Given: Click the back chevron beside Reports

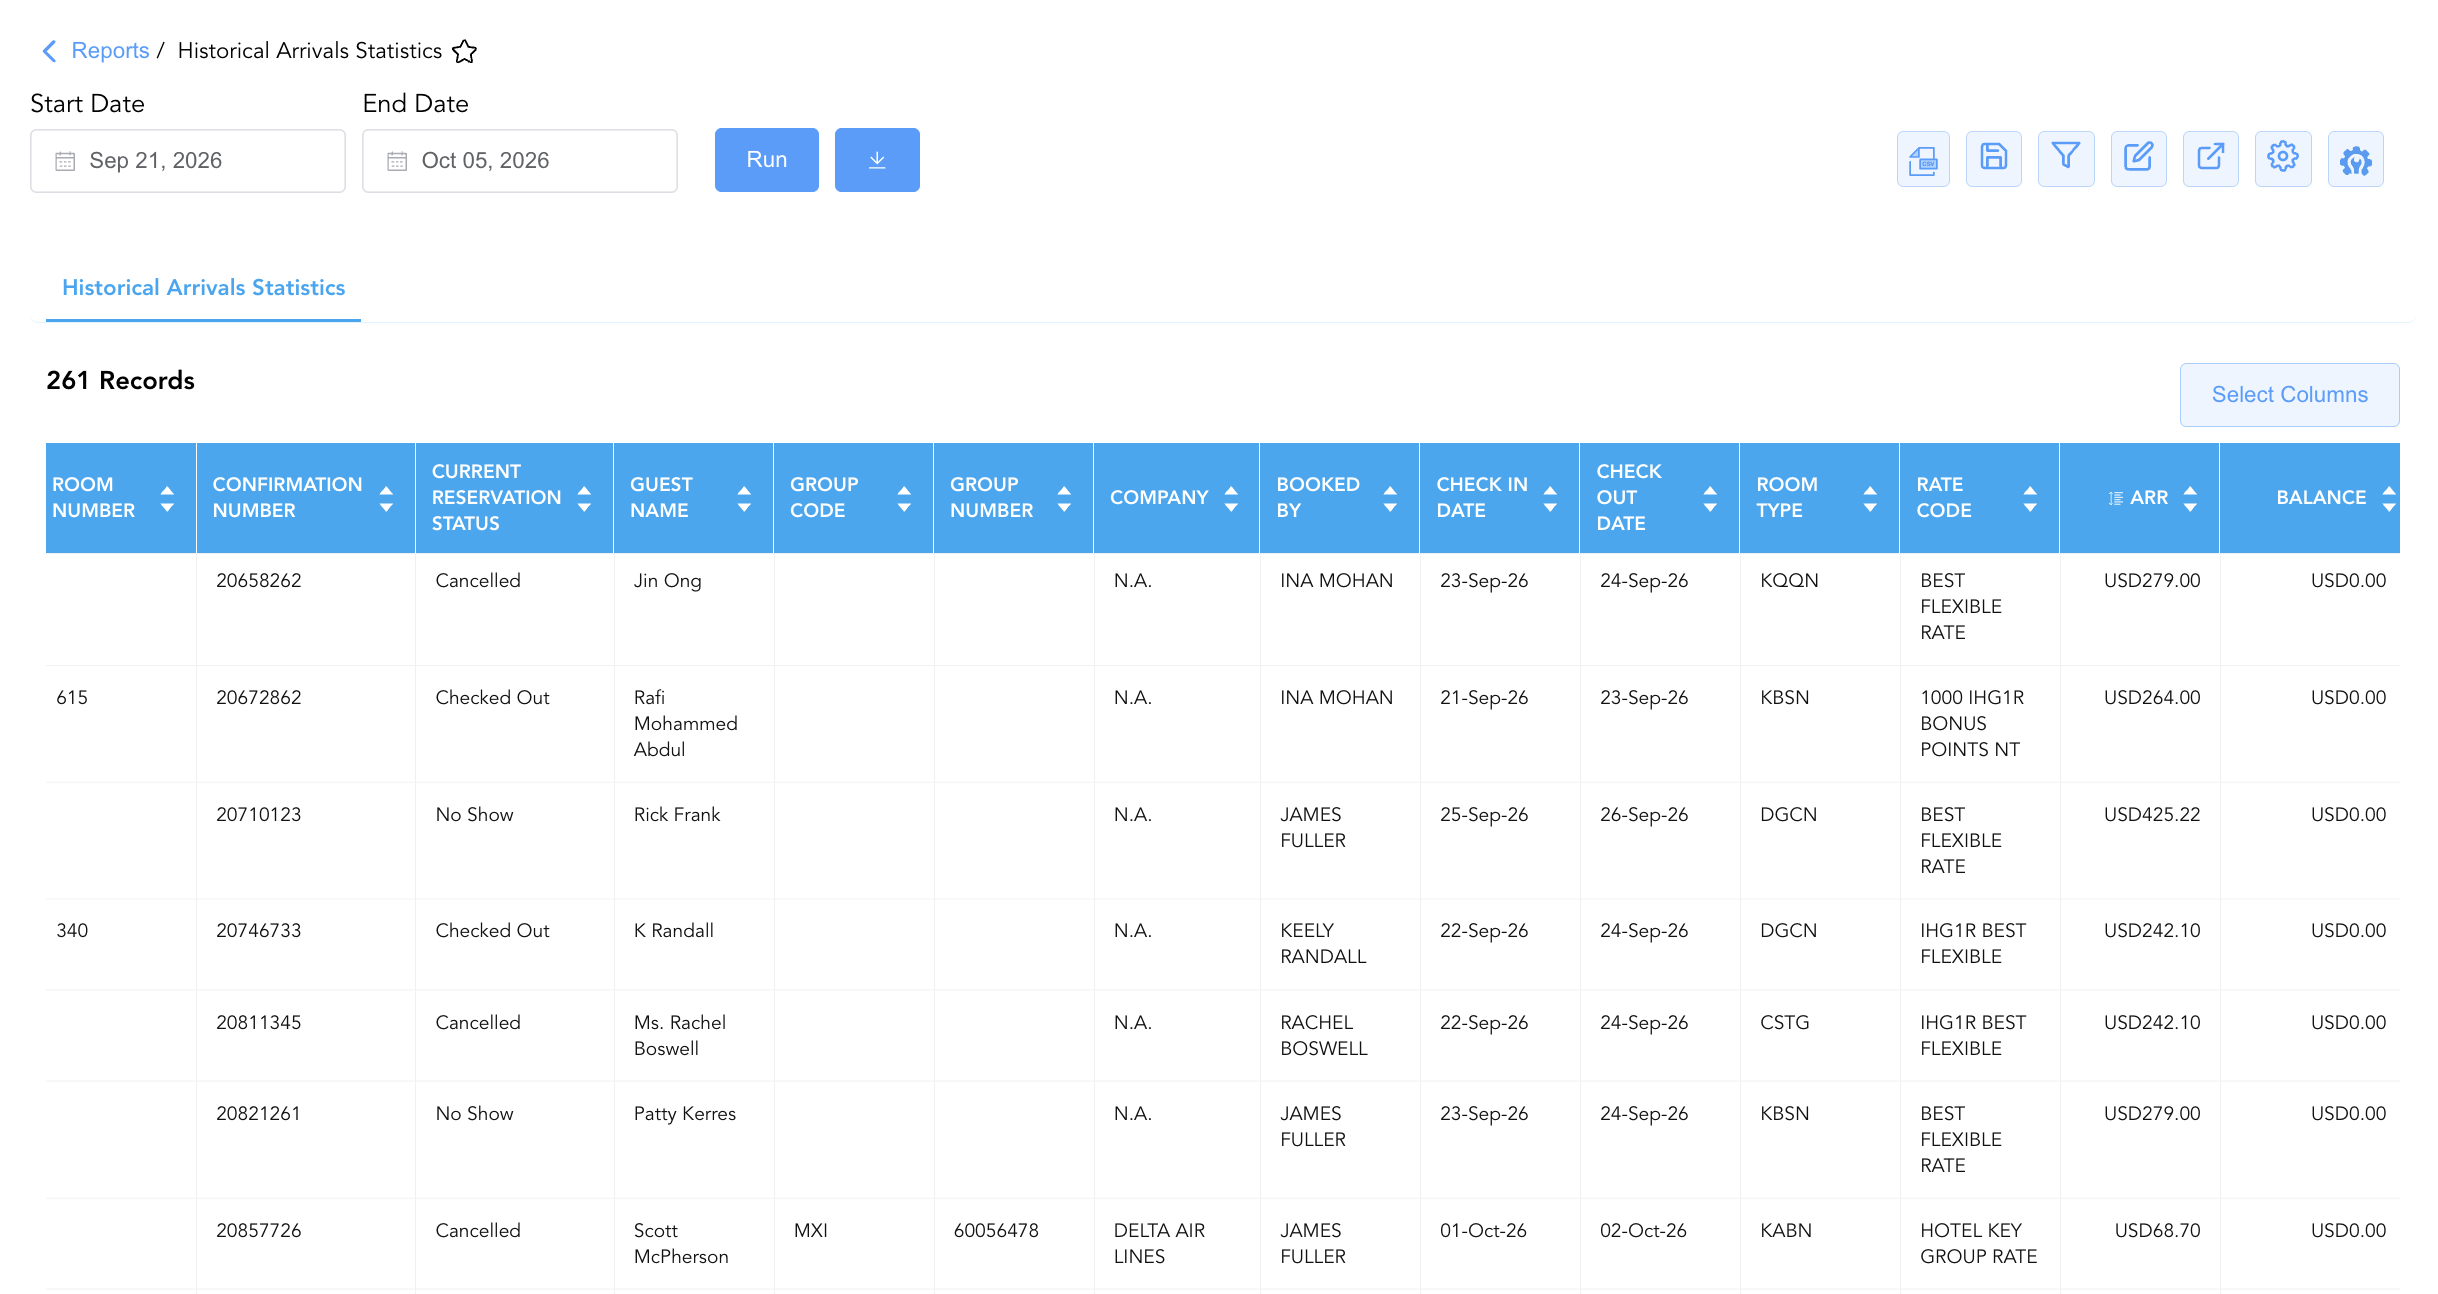Looking at the screenshot, I should pyautogui.click(x=49, y=51).
